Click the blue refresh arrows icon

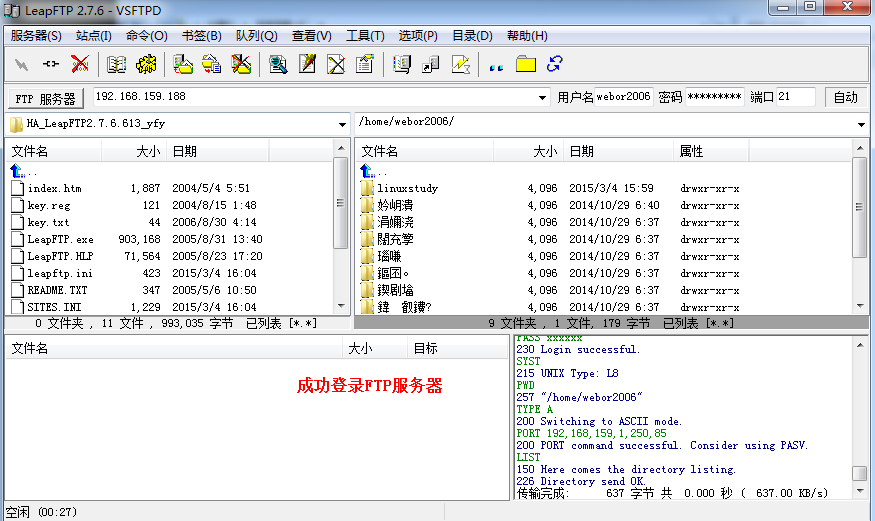point(555,64)
